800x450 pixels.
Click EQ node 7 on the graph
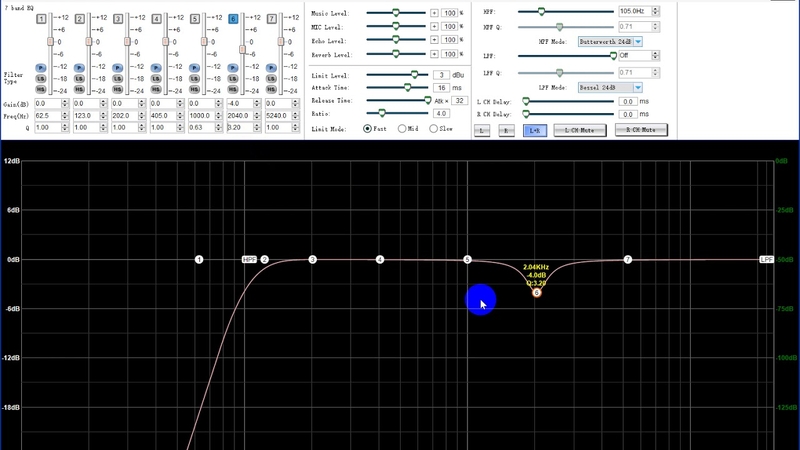pos(628,260)
